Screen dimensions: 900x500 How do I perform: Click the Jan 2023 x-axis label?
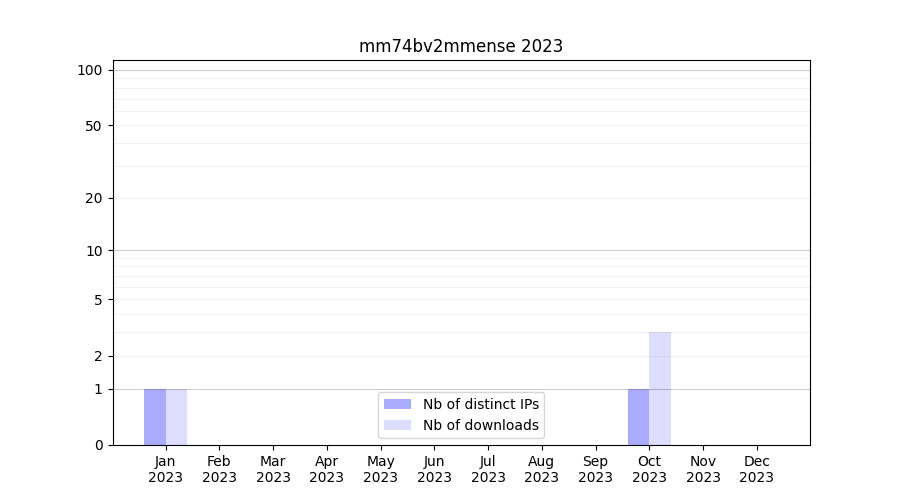[166, 469]
